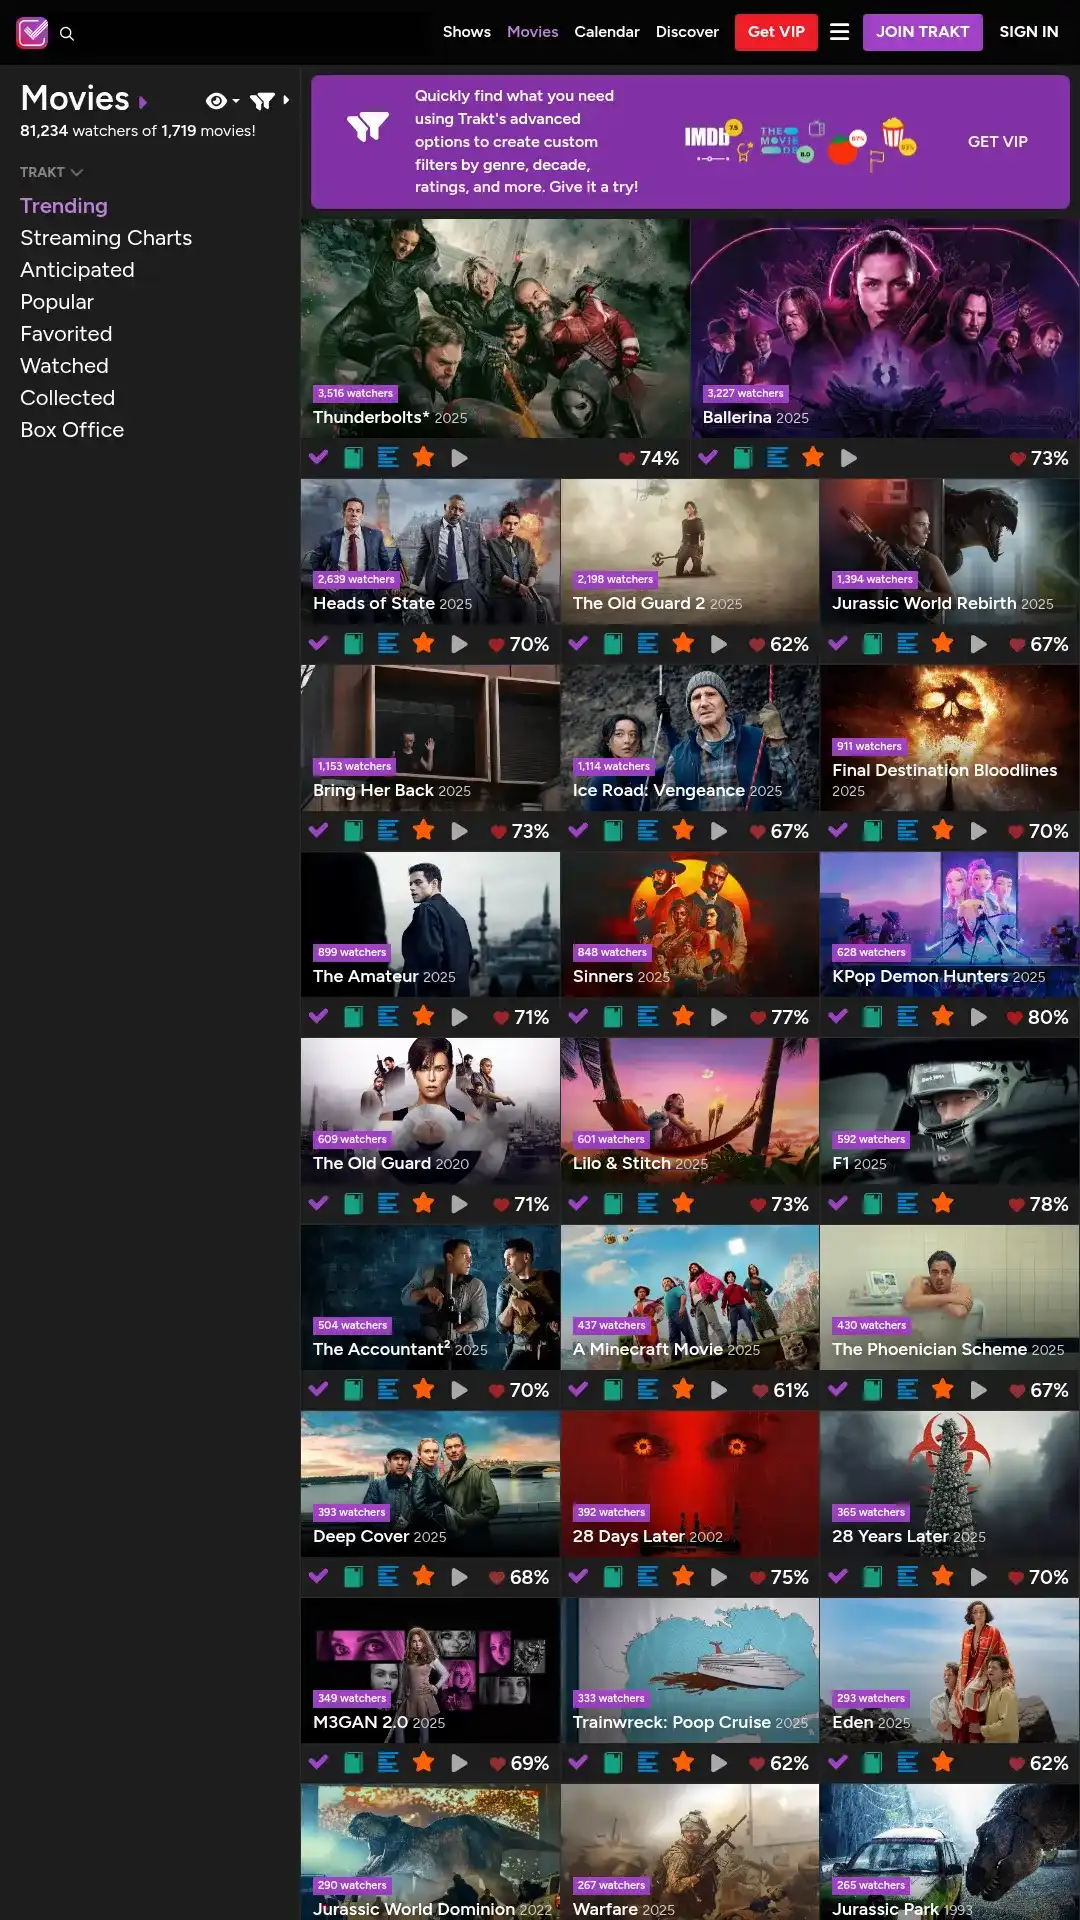Collect Bring Her Back icon
Screen dimensions: 1080x1920
click(x=353, y=831)
